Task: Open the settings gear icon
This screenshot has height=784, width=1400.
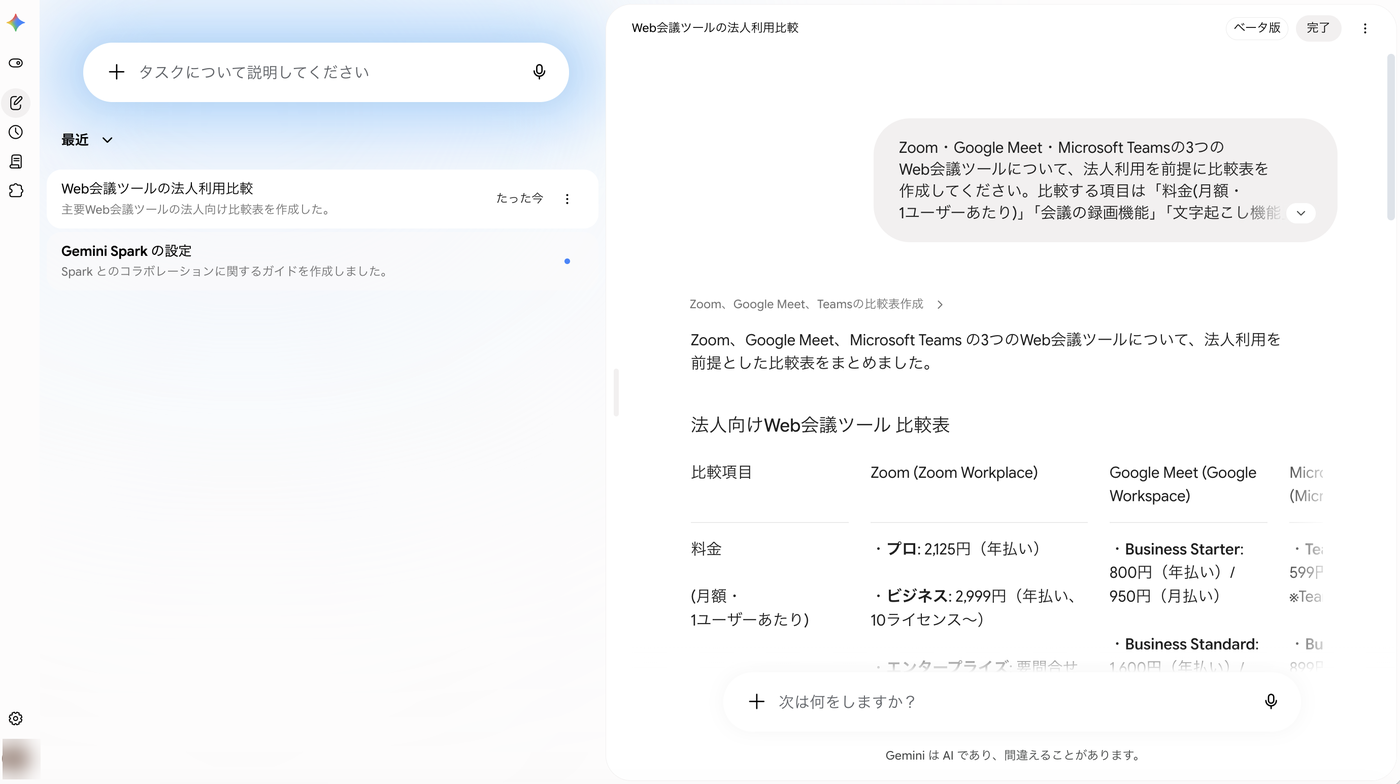Action: [x=16, y=719]
